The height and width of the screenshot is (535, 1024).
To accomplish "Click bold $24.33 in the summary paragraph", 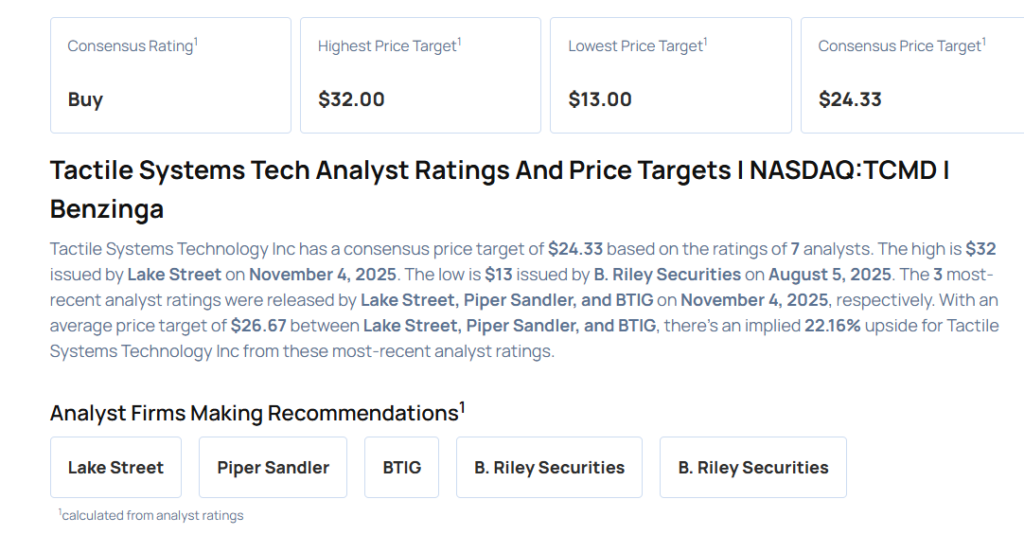I will pos(575,248).
